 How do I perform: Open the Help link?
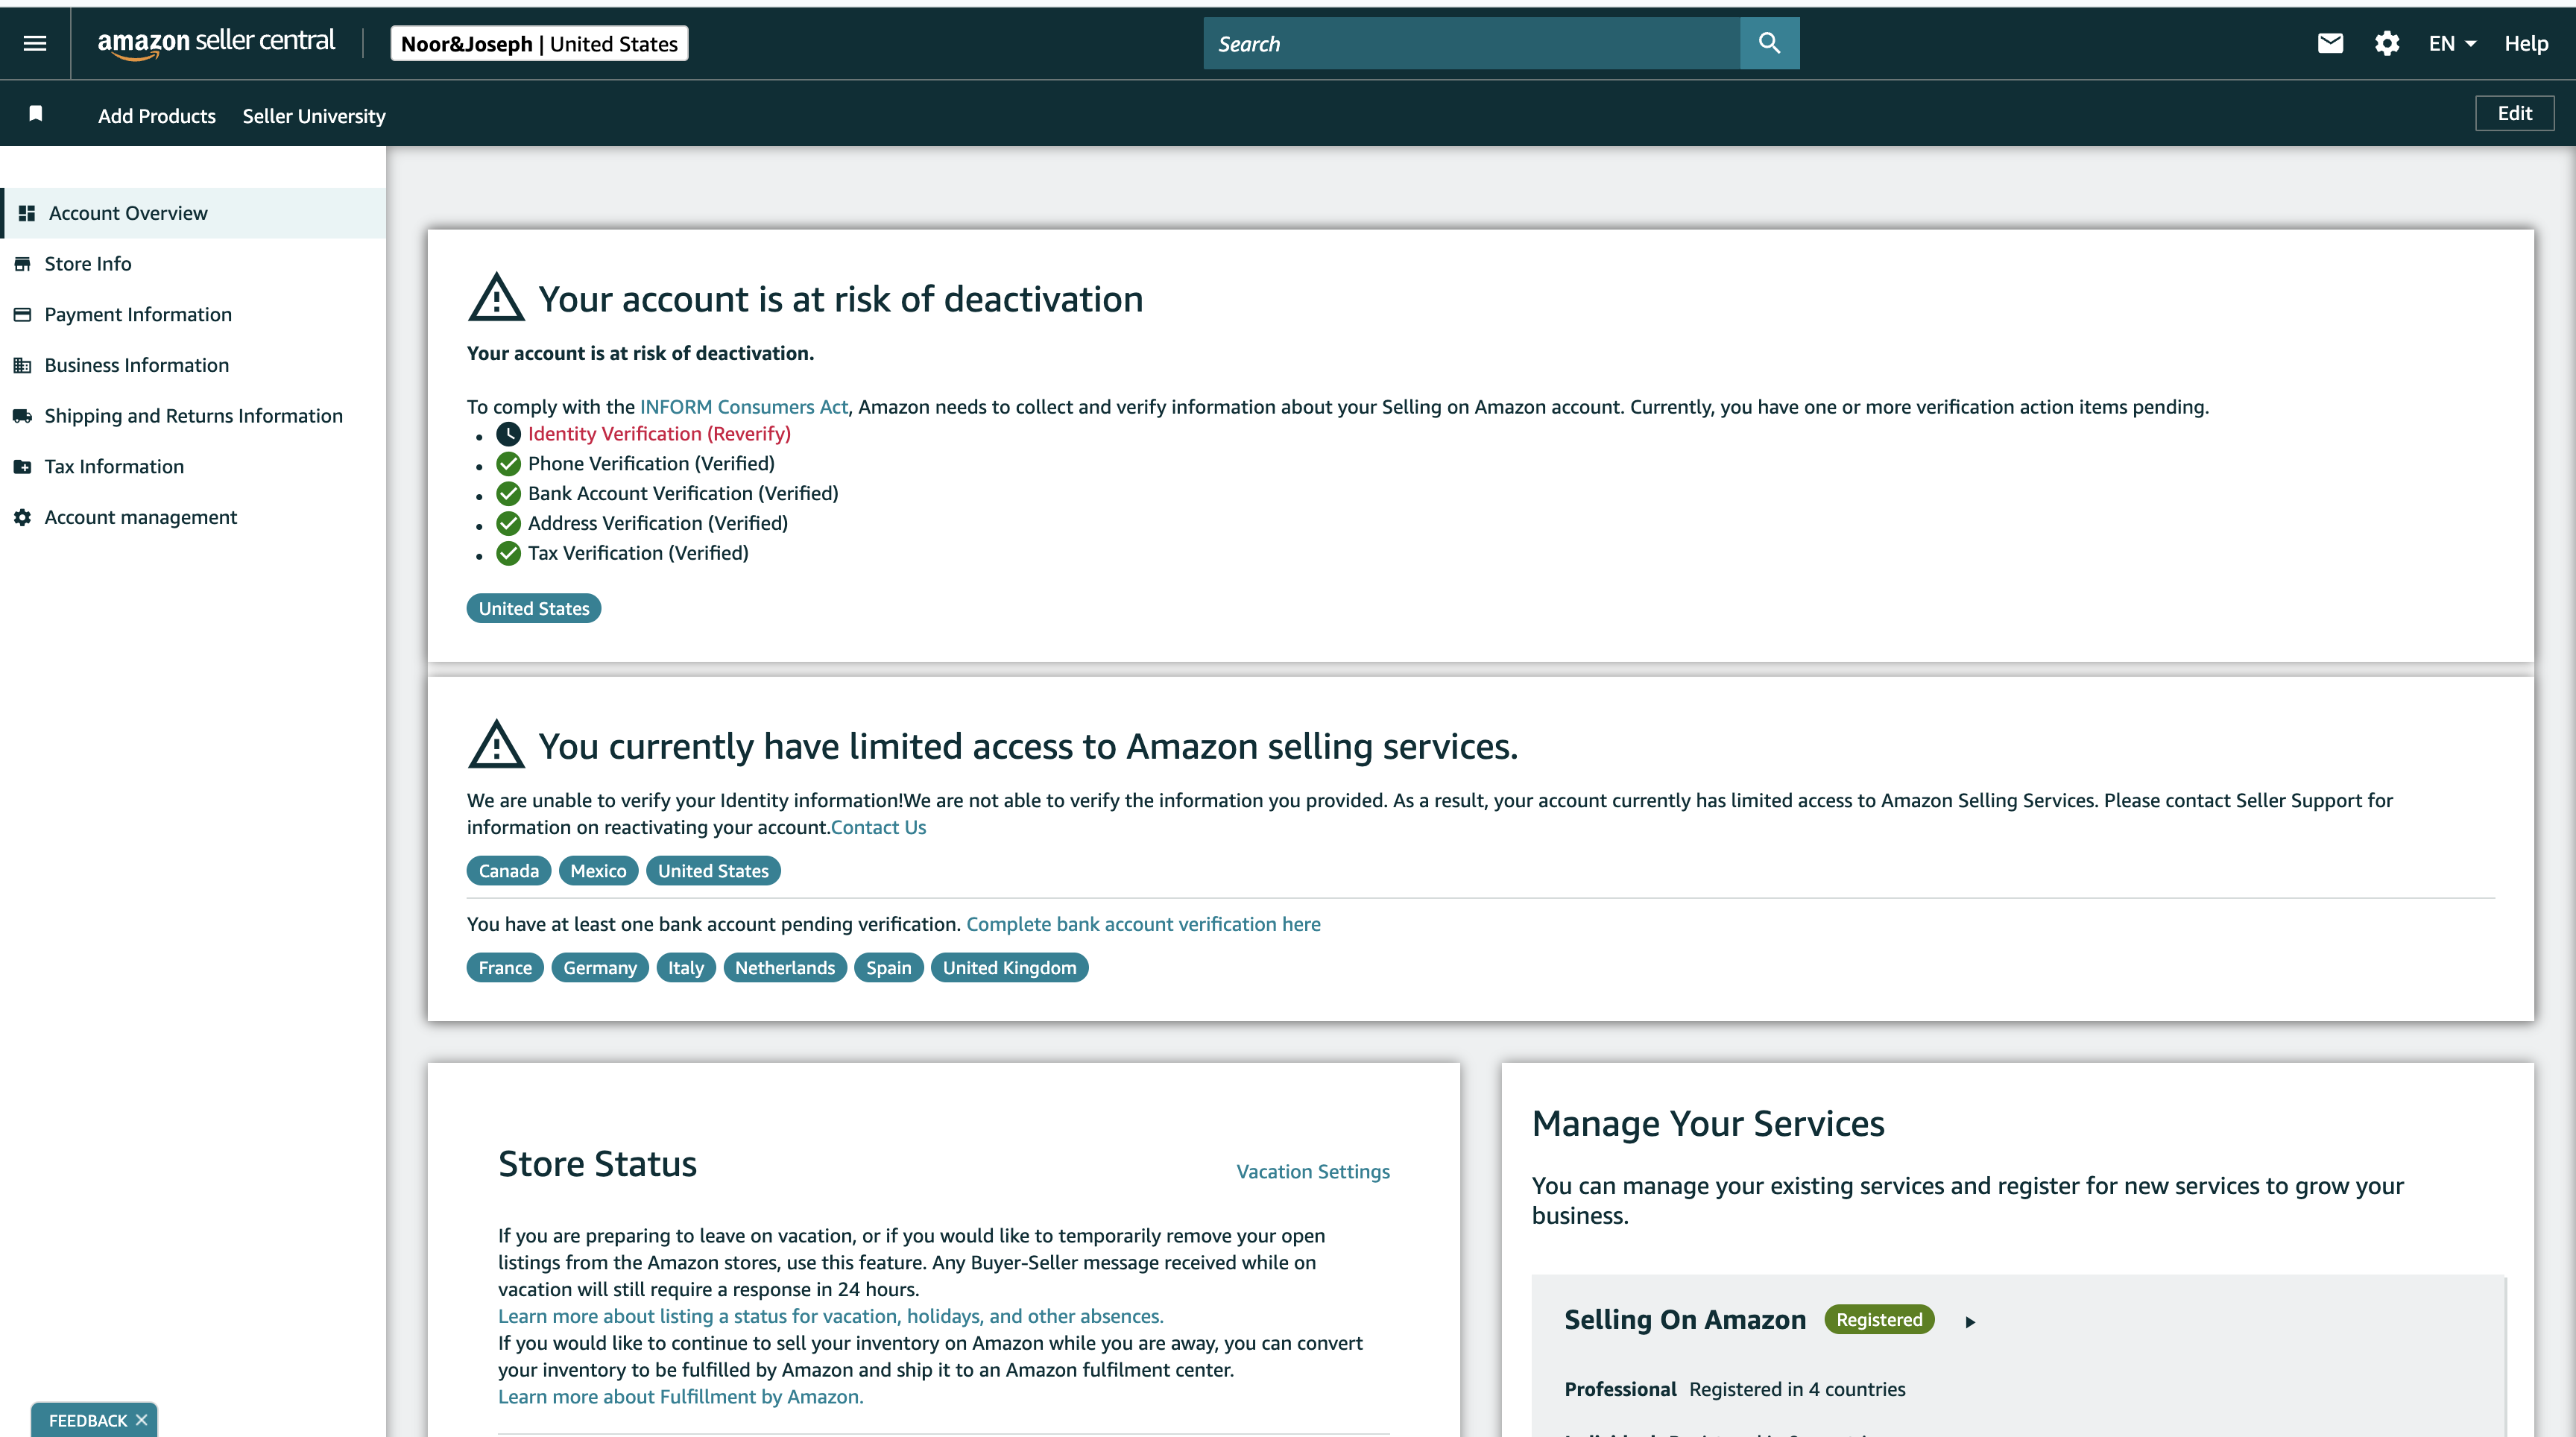pyautogui.click(x=2526, y=43)
